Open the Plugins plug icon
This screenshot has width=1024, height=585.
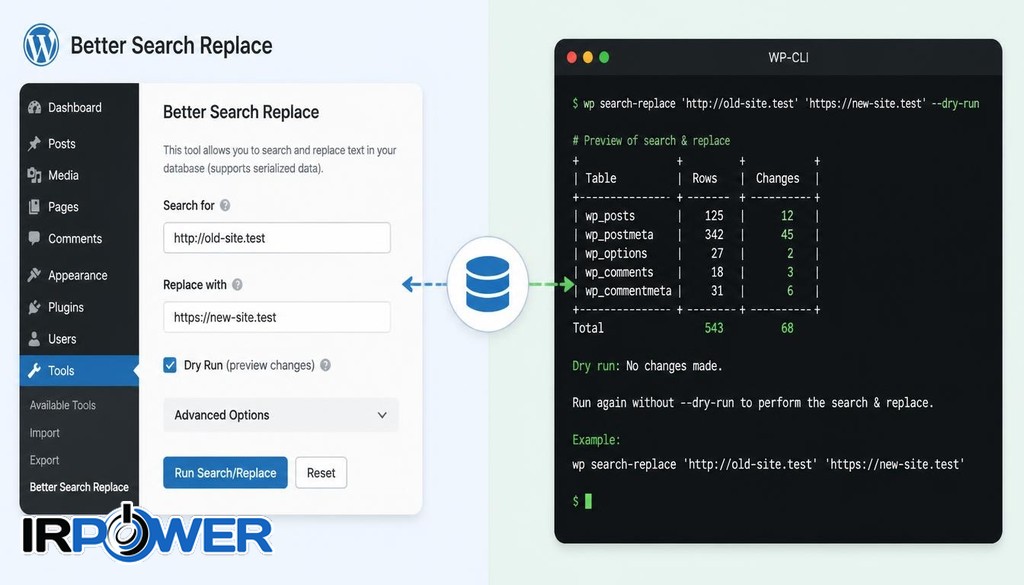[x=35, y=307]
